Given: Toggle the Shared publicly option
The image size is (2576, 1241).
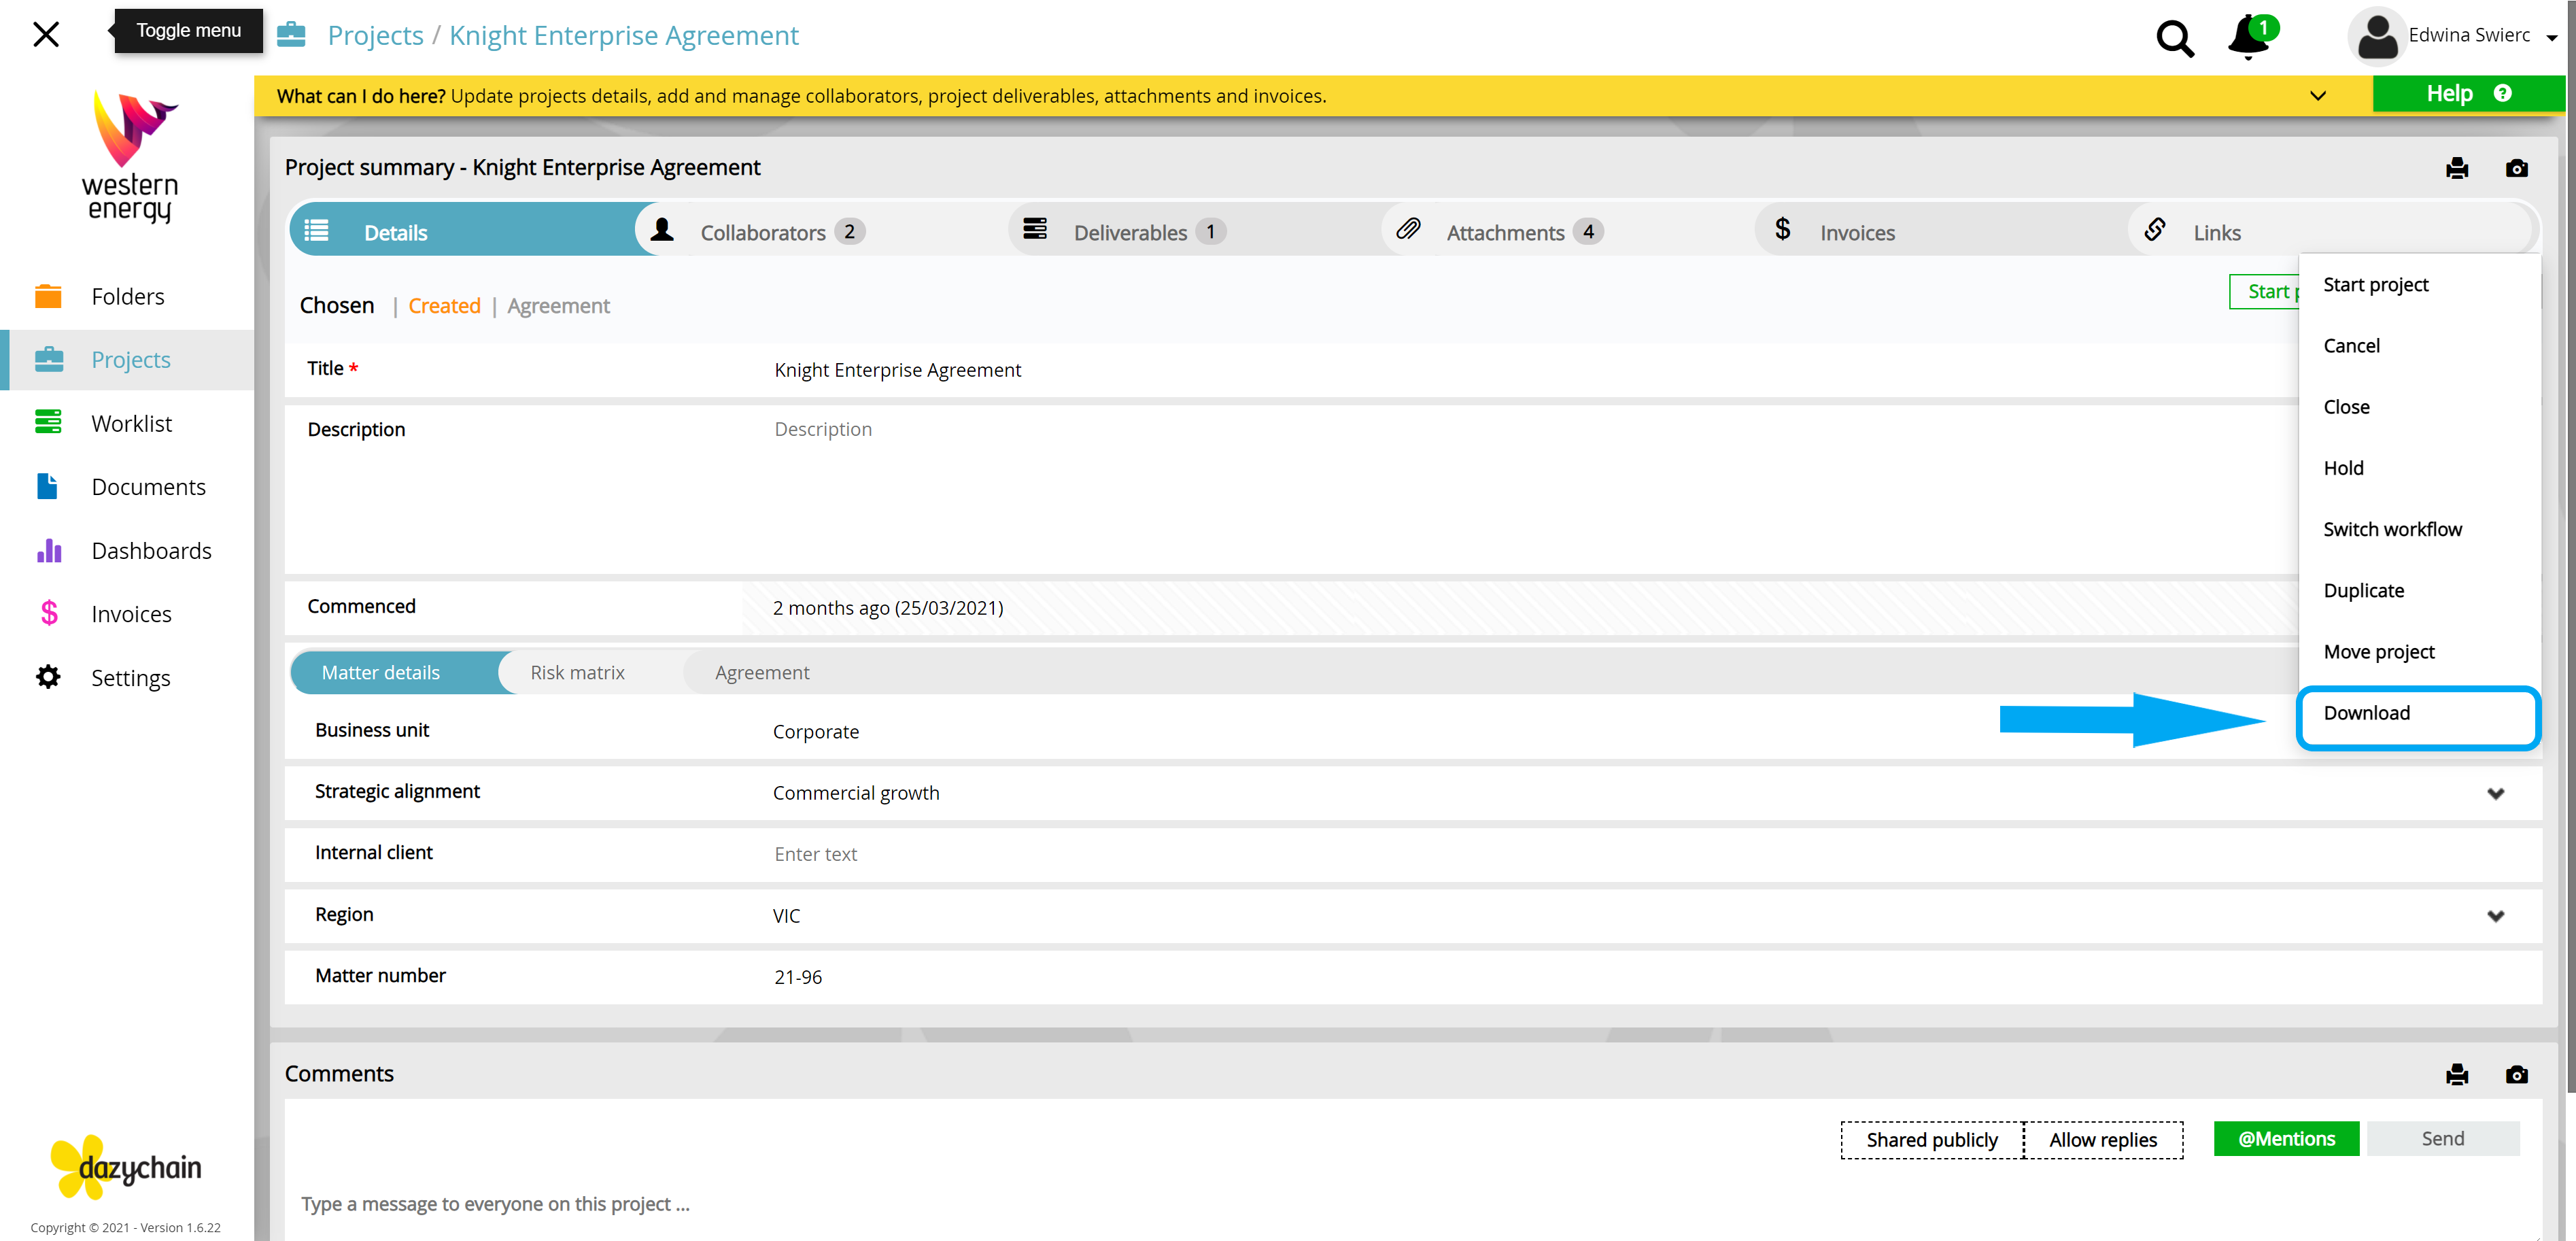Looking at the screenshot, I should 1931,1140.
